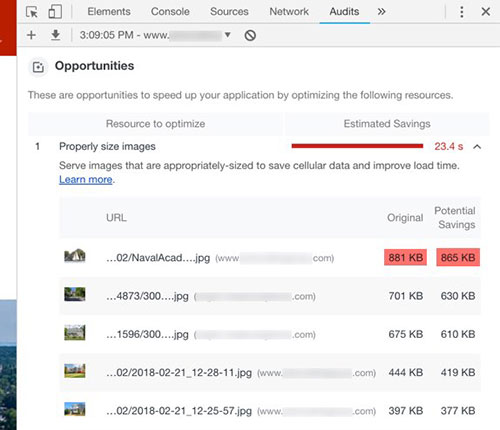The width and height of the screenshot is (500, 430).
Task: Open the Elements tab
Action: (109, 12)
